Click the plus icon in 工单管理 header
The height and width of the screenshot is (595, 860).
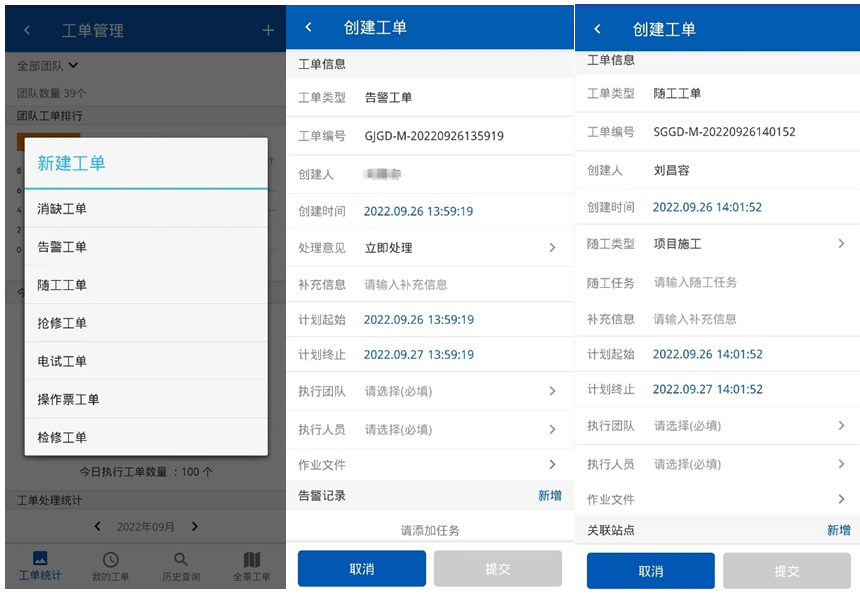tap(268, 30)
